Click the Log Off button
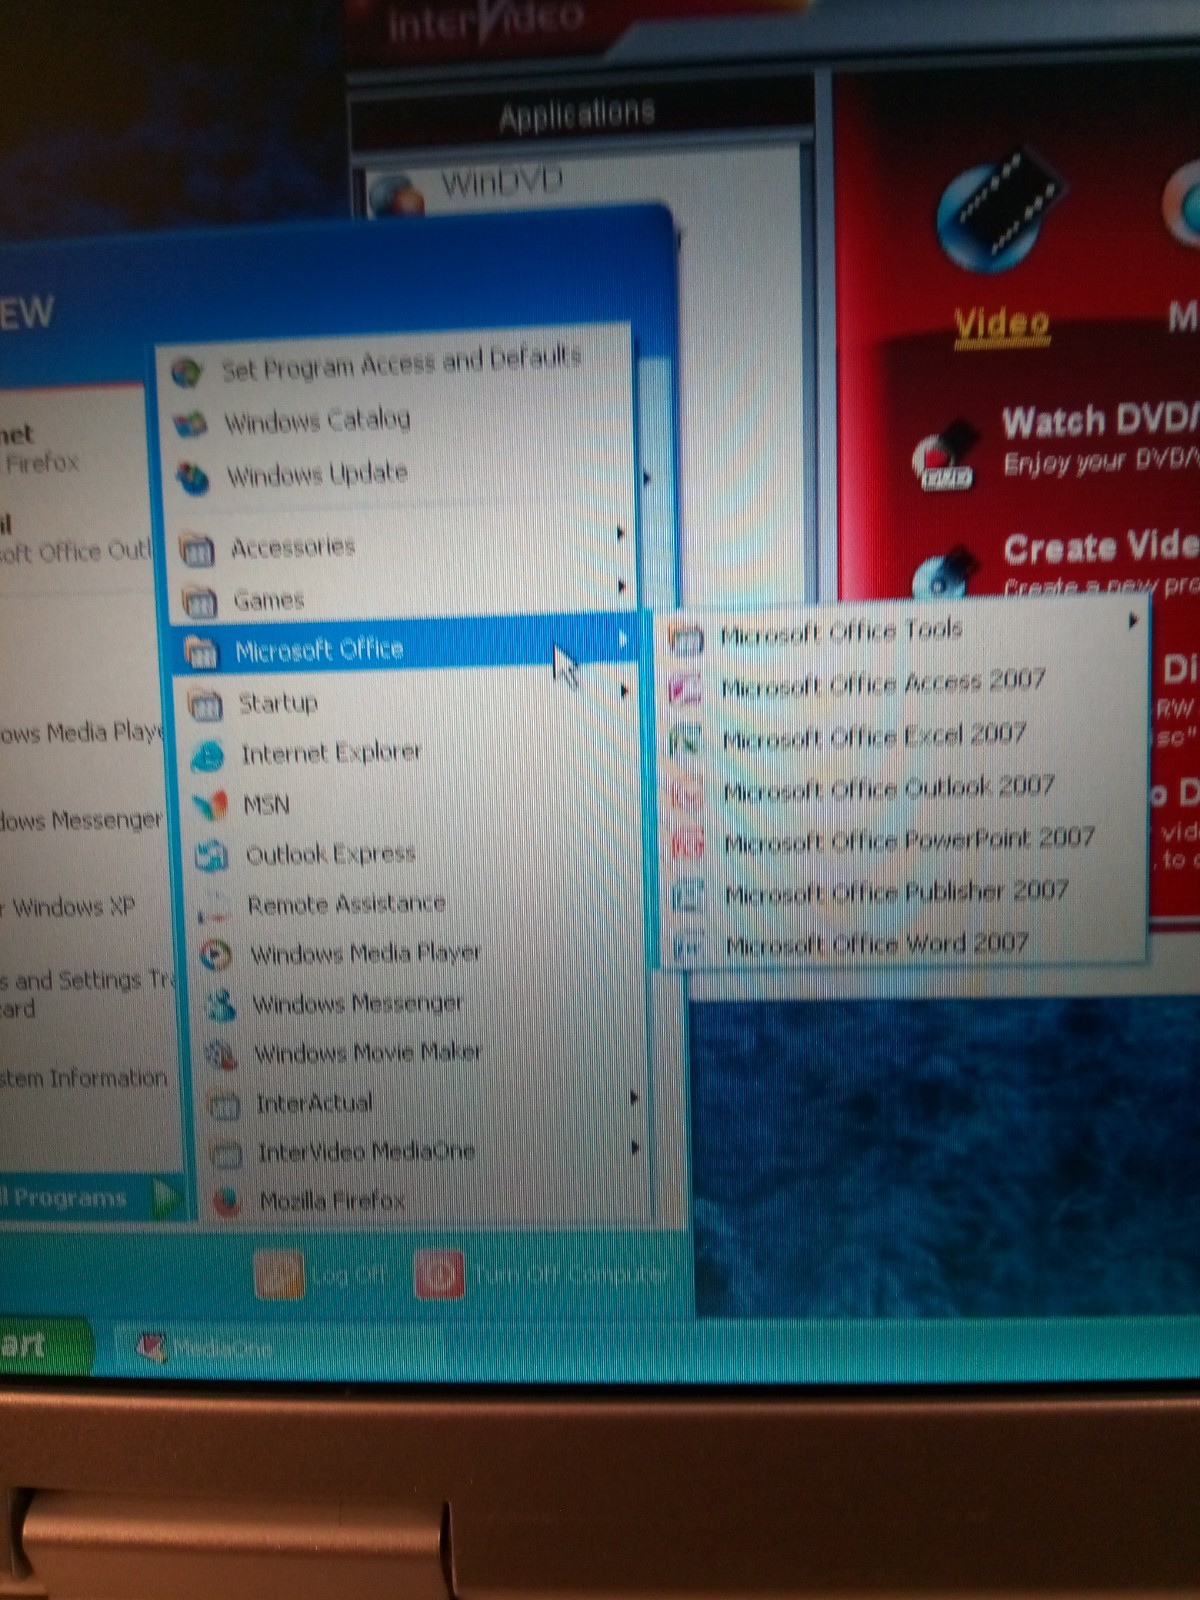Viewport: 1200px width, 1600px height. click(x=322, y=1275)
